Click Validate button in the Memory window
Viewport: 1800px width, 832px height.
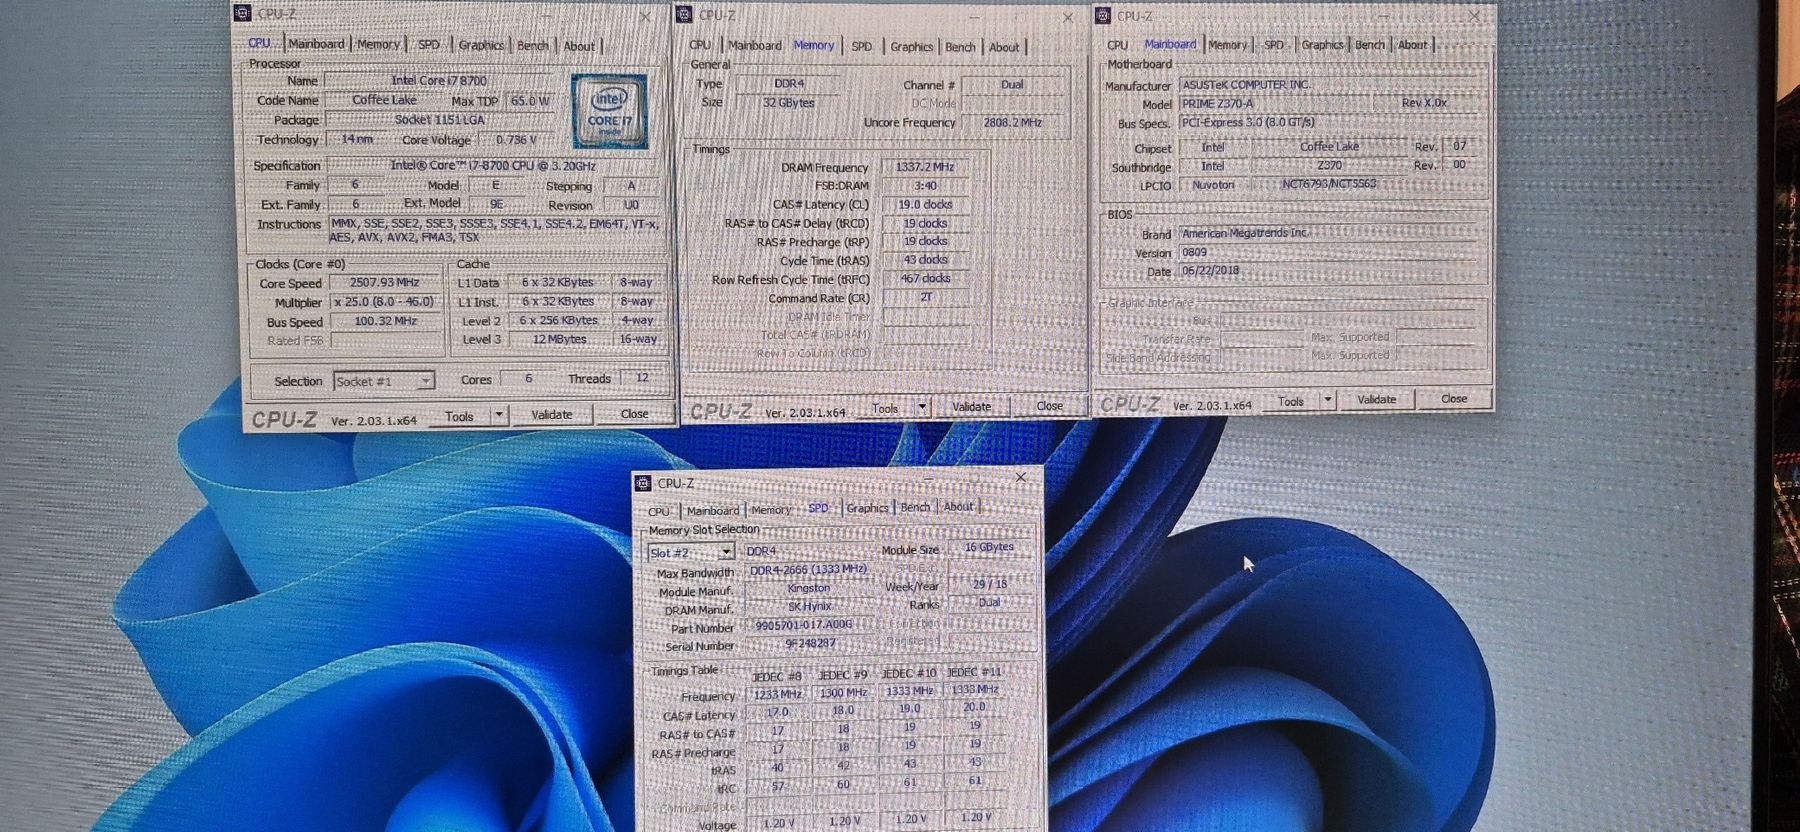[971, 406]
